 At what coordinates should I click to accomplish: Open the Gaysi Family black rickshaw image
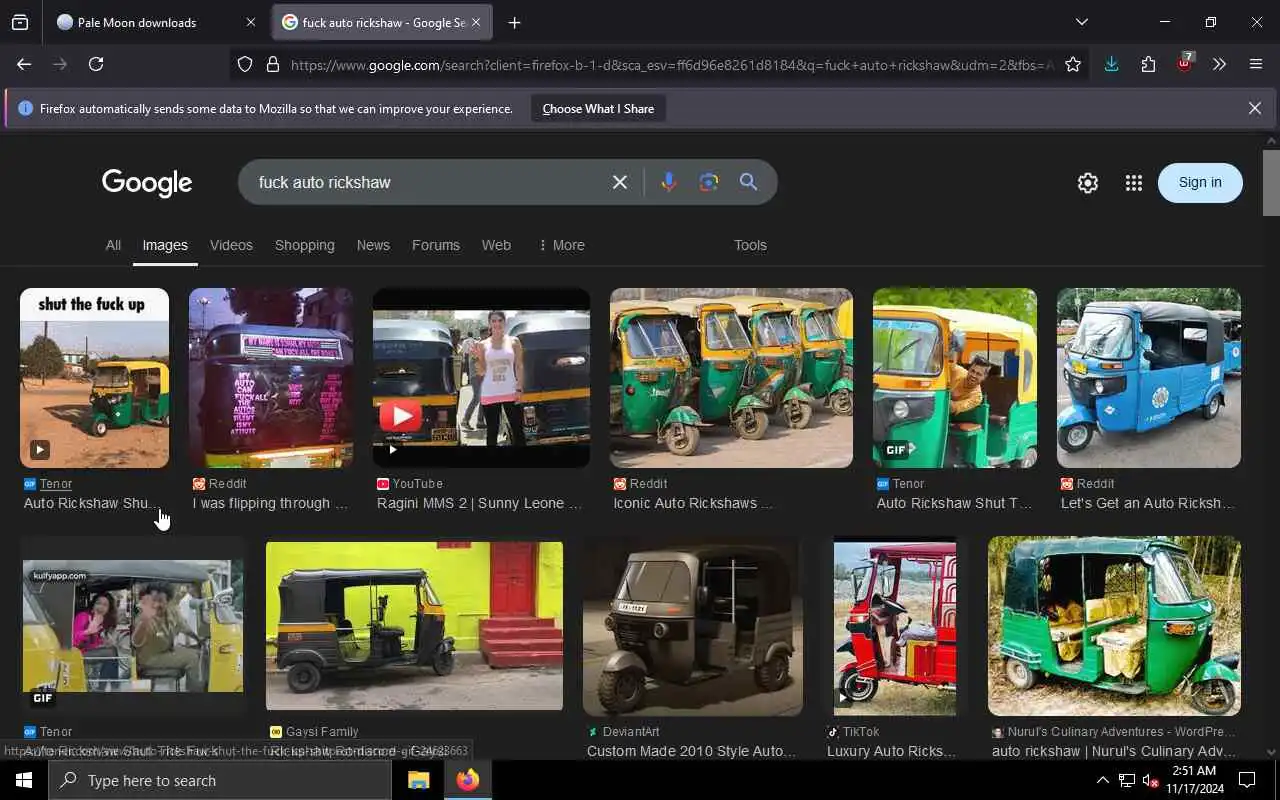(x=414, y=626)
